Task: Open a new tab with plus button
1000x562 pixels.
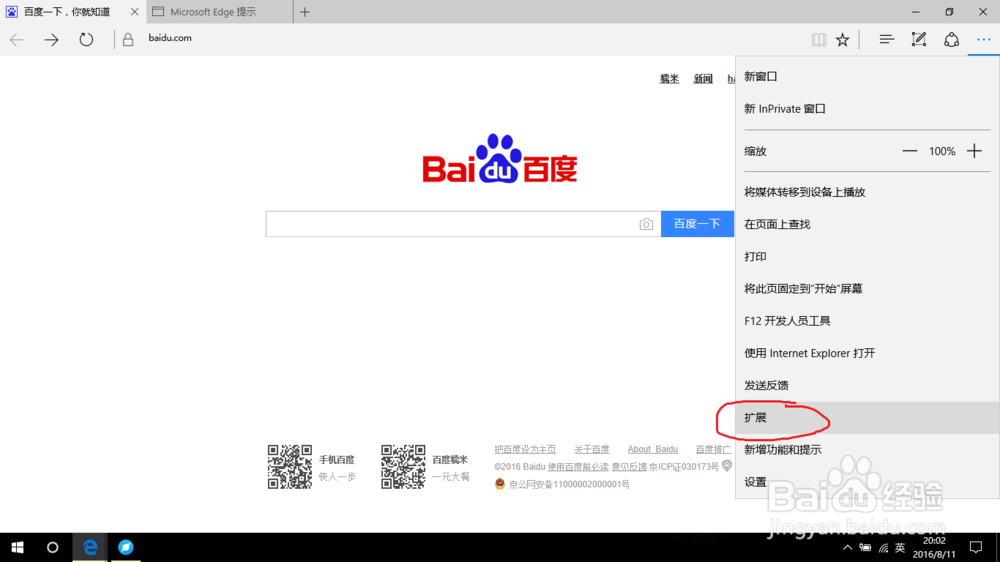Action: [305, 12]
